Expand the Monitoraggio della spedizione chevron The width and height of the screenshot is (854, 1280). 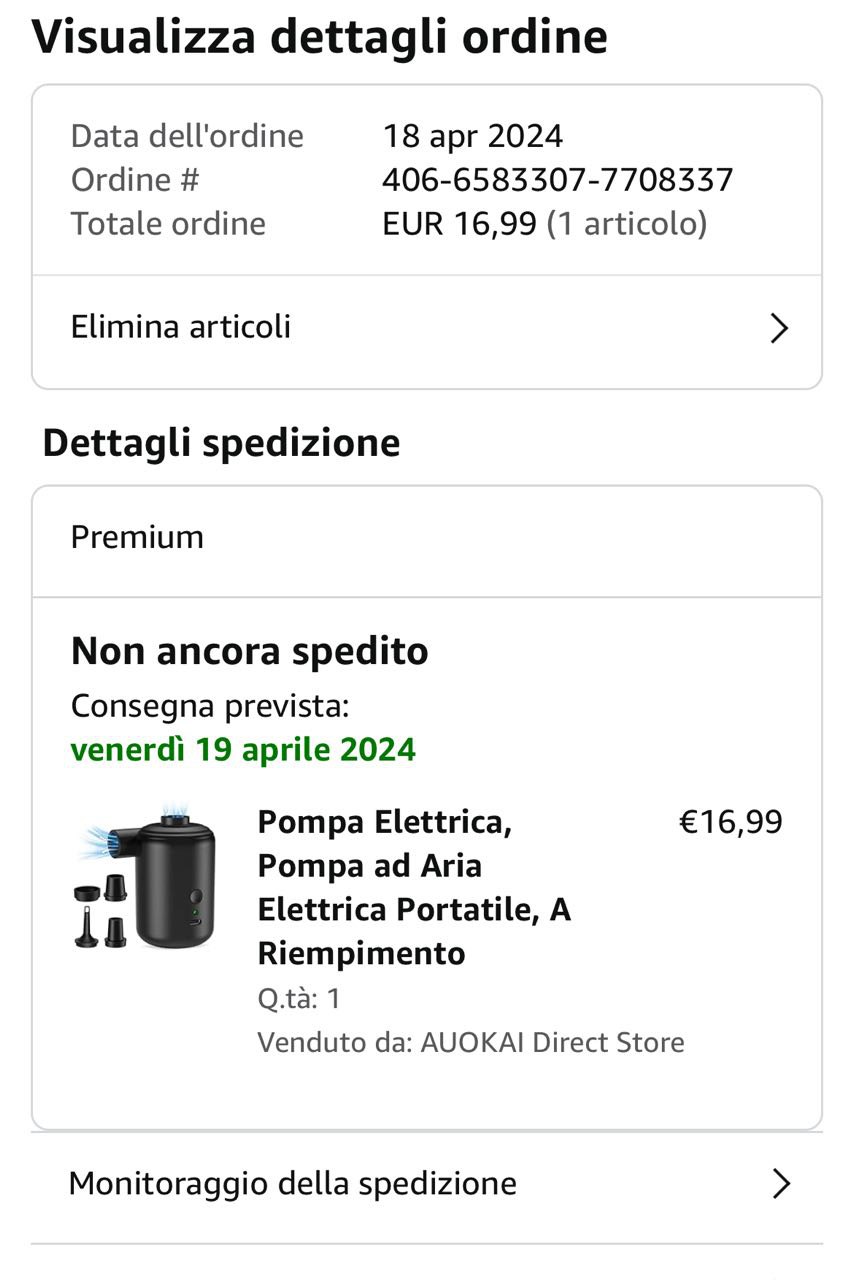(x=781, y=1184)
